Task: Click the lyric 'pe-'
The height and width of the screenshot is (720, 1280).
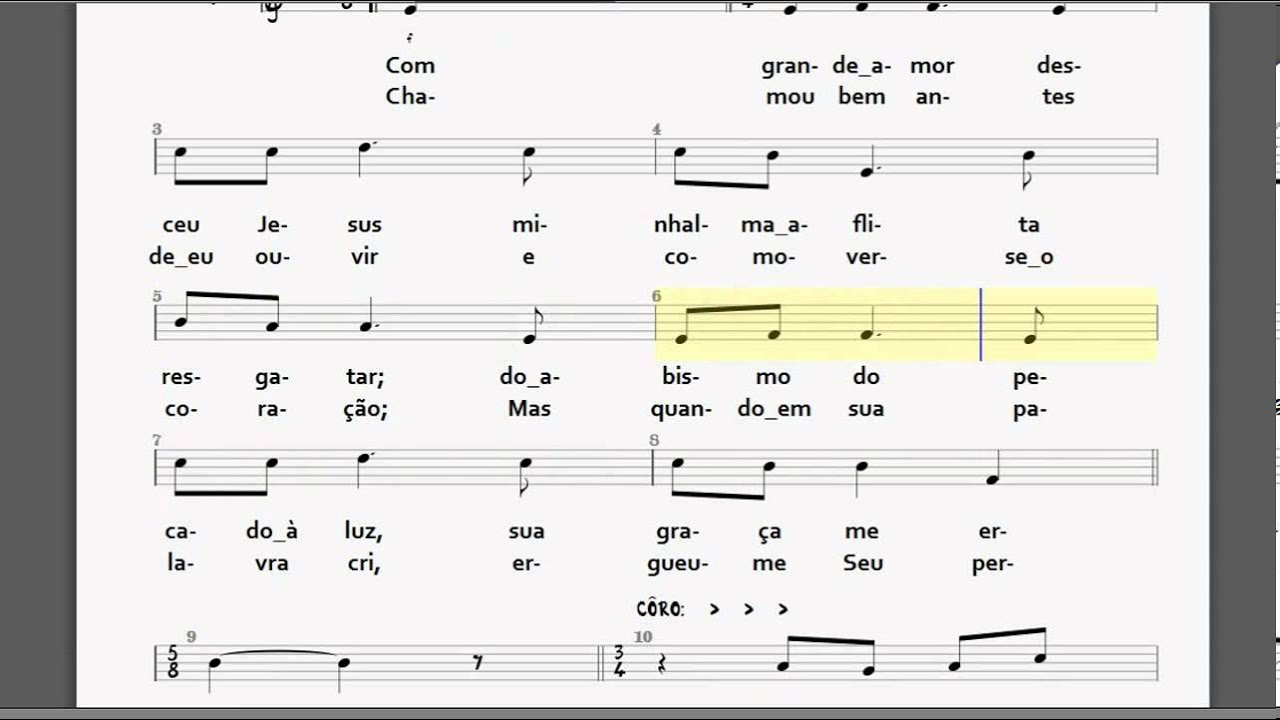Action: pyautogui.click(x=1029, y=378)
